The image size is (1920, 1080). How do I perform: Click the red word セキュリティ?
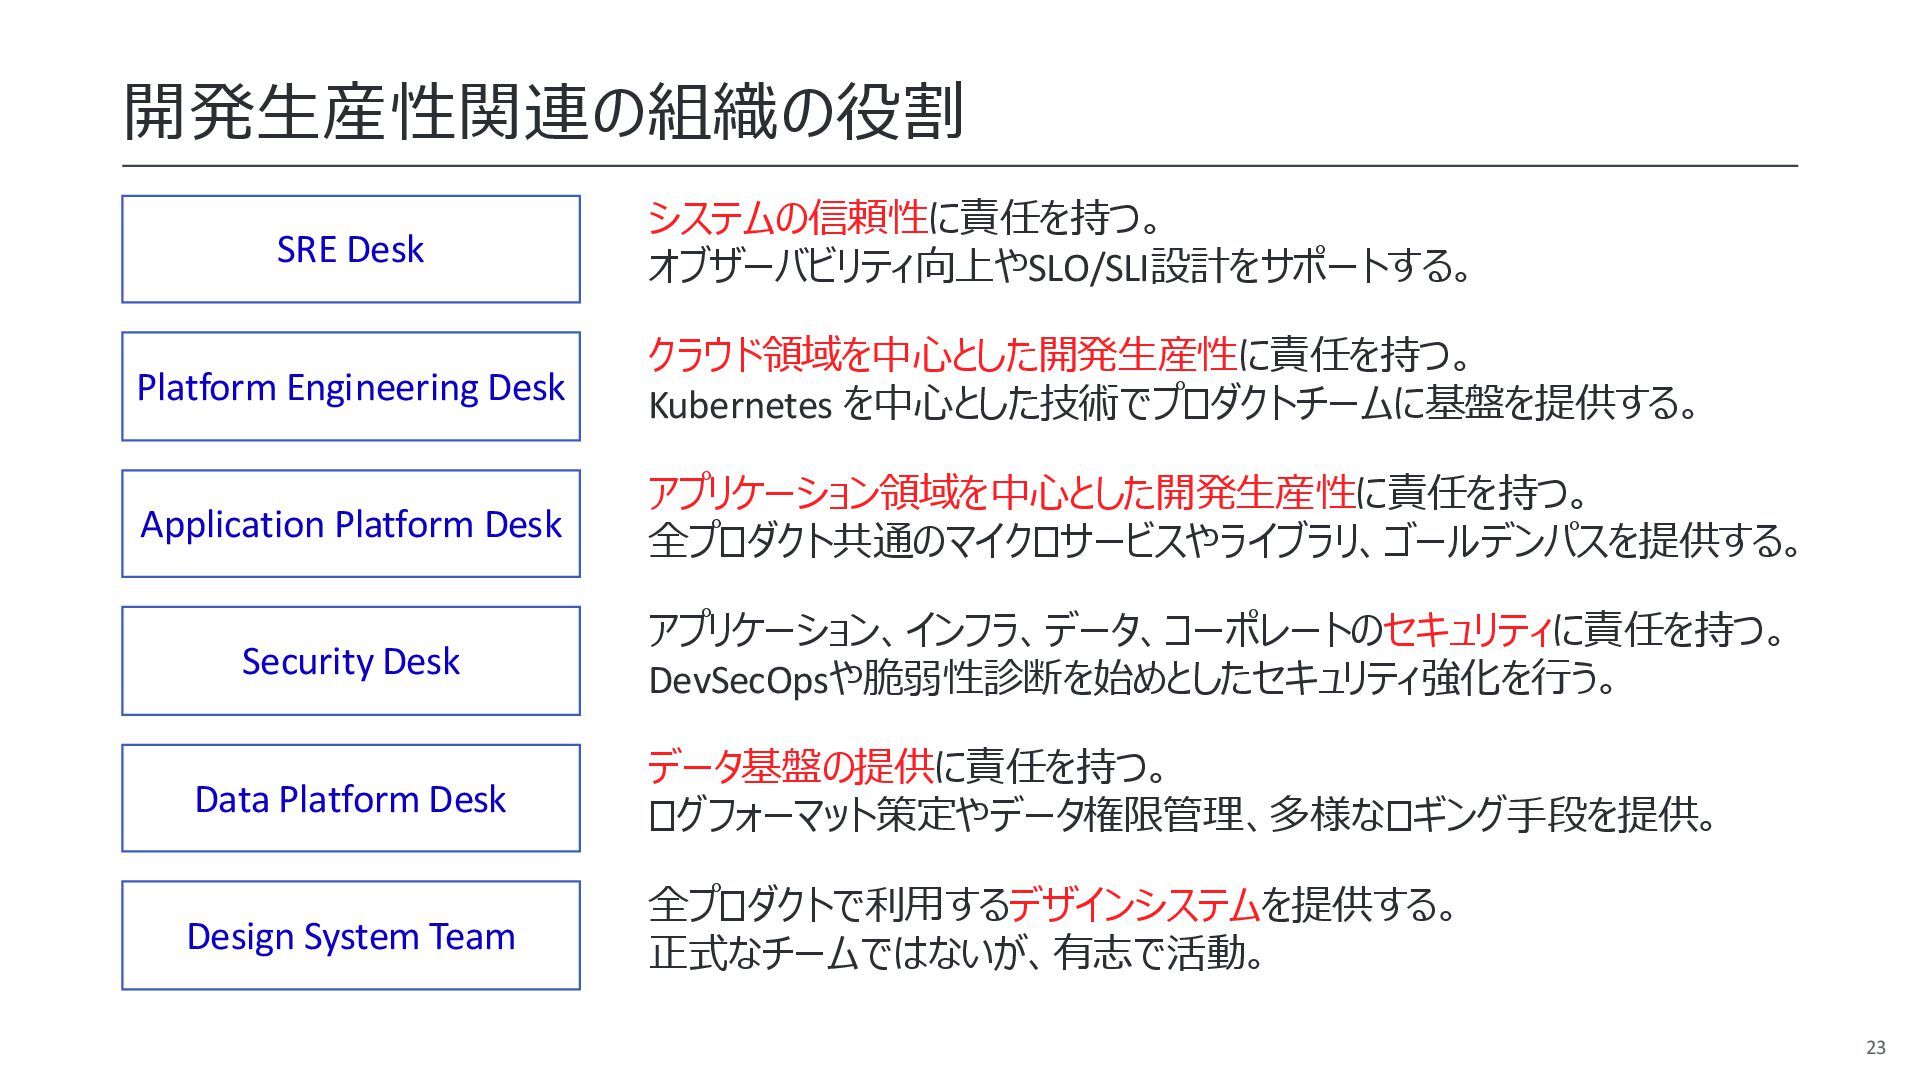pyautogui.click(x=1468, y=629)
